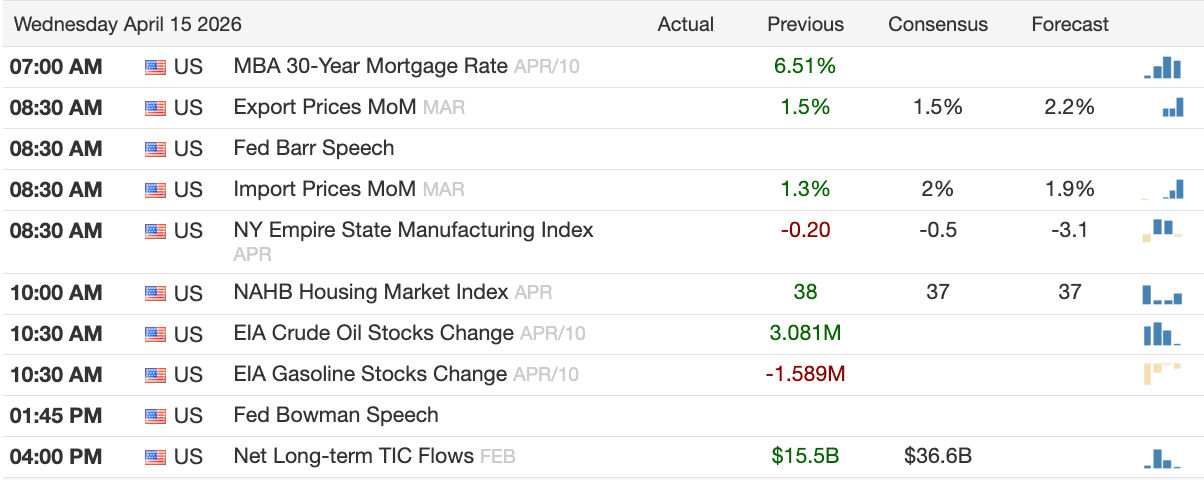Click the Consensus column header
The image size is (1204, 480).
(x=937, y=24)
